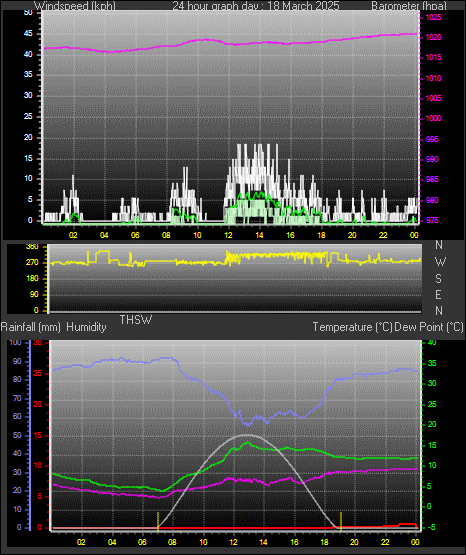
Task: Click the 15 value on windspeed axis
Action: (28, 158)
